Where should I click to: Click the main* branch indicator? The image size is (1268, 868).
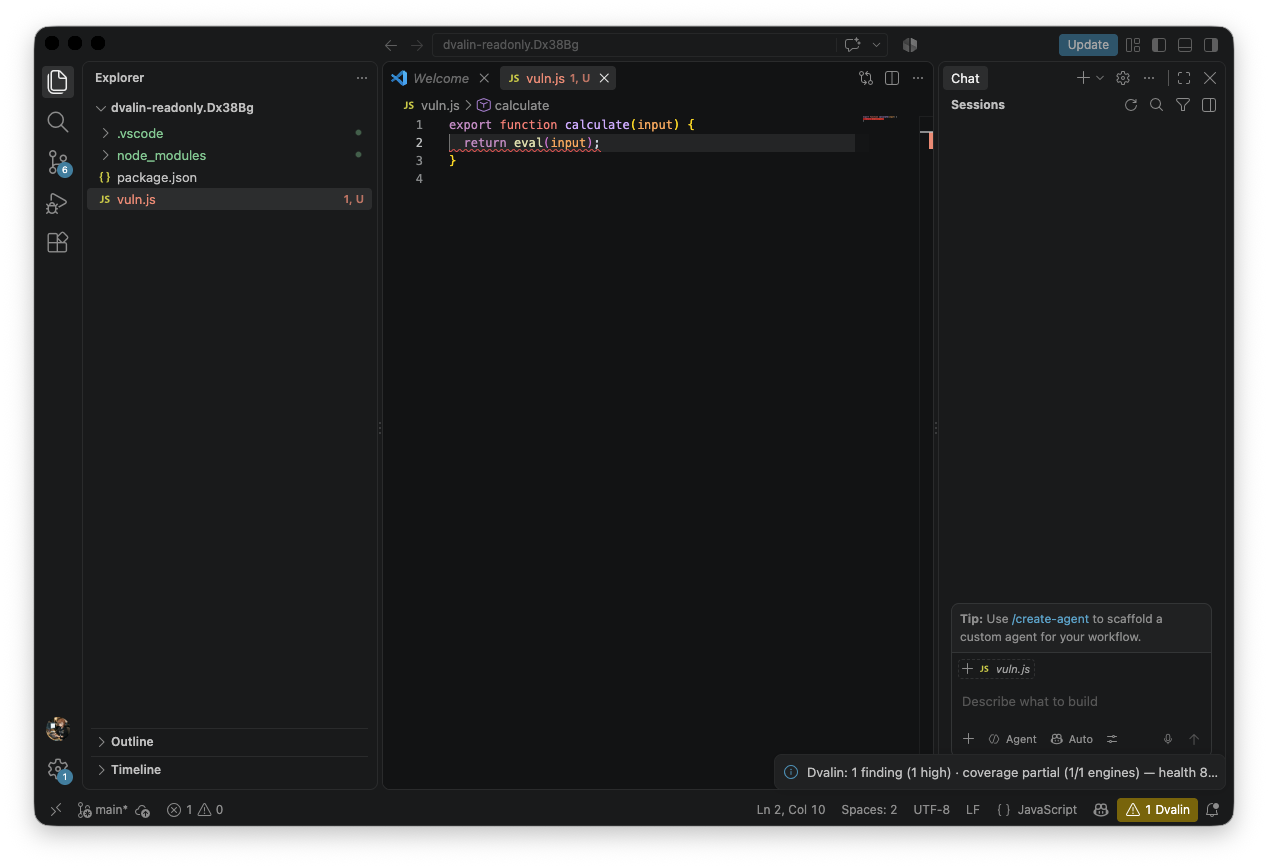103,810
